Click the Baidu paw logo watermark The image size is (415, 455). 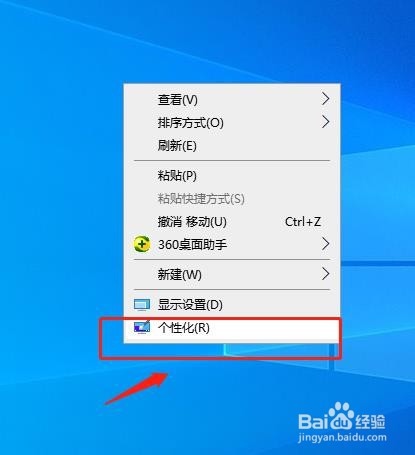click(x=341, y=416)
